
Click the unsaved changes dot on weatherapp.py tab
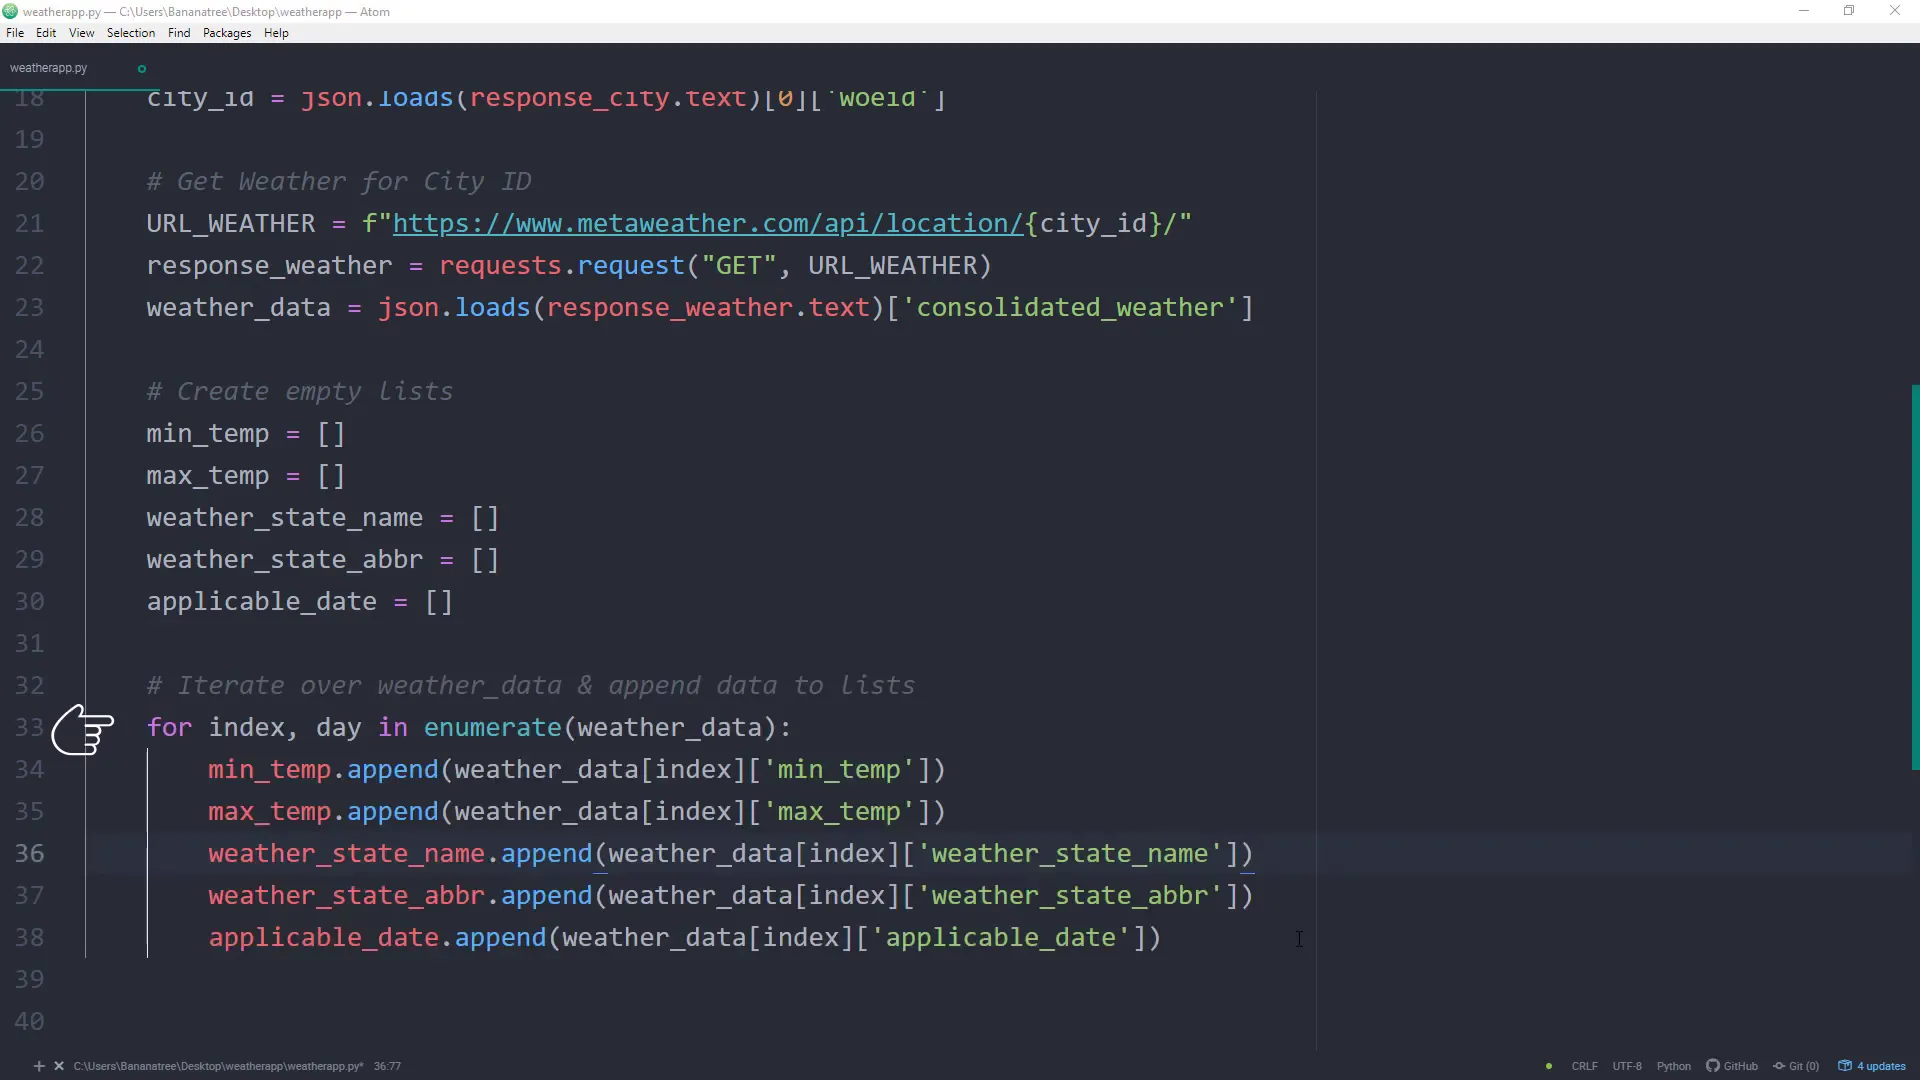(x=141, y=68)
